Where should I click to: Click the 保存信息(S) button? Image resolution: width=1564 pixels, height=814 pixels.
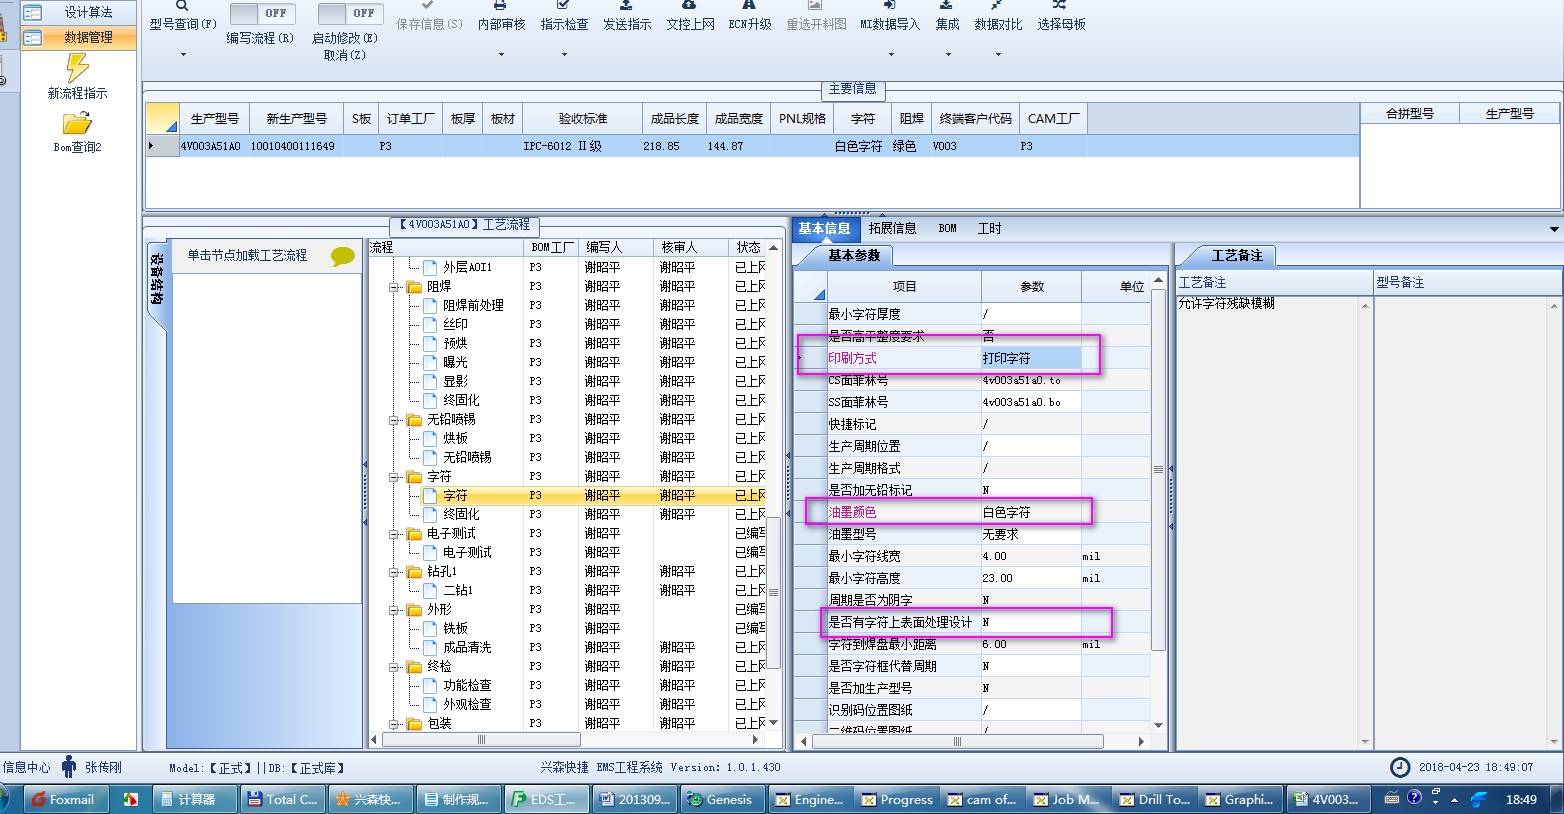(429, 17)
